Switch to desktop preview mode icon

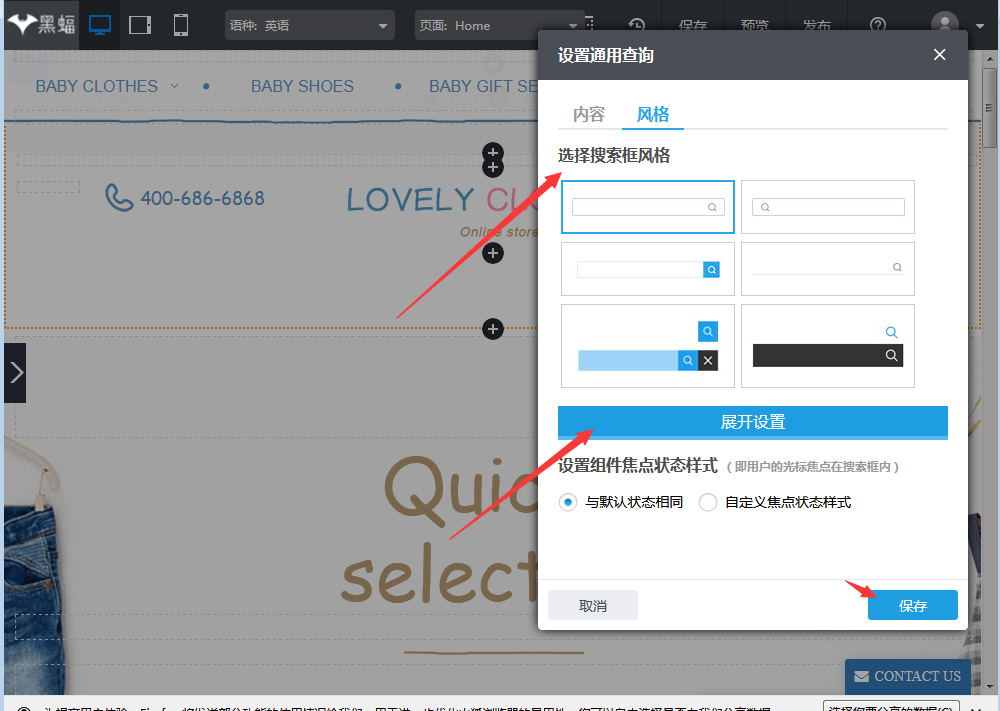click(x=100, y=26)
